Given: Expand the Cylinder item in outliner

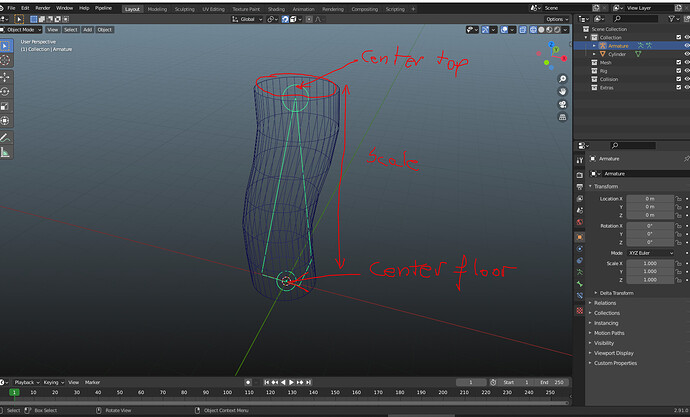Looking at the screenshot, I should click(x=594, y=54).
